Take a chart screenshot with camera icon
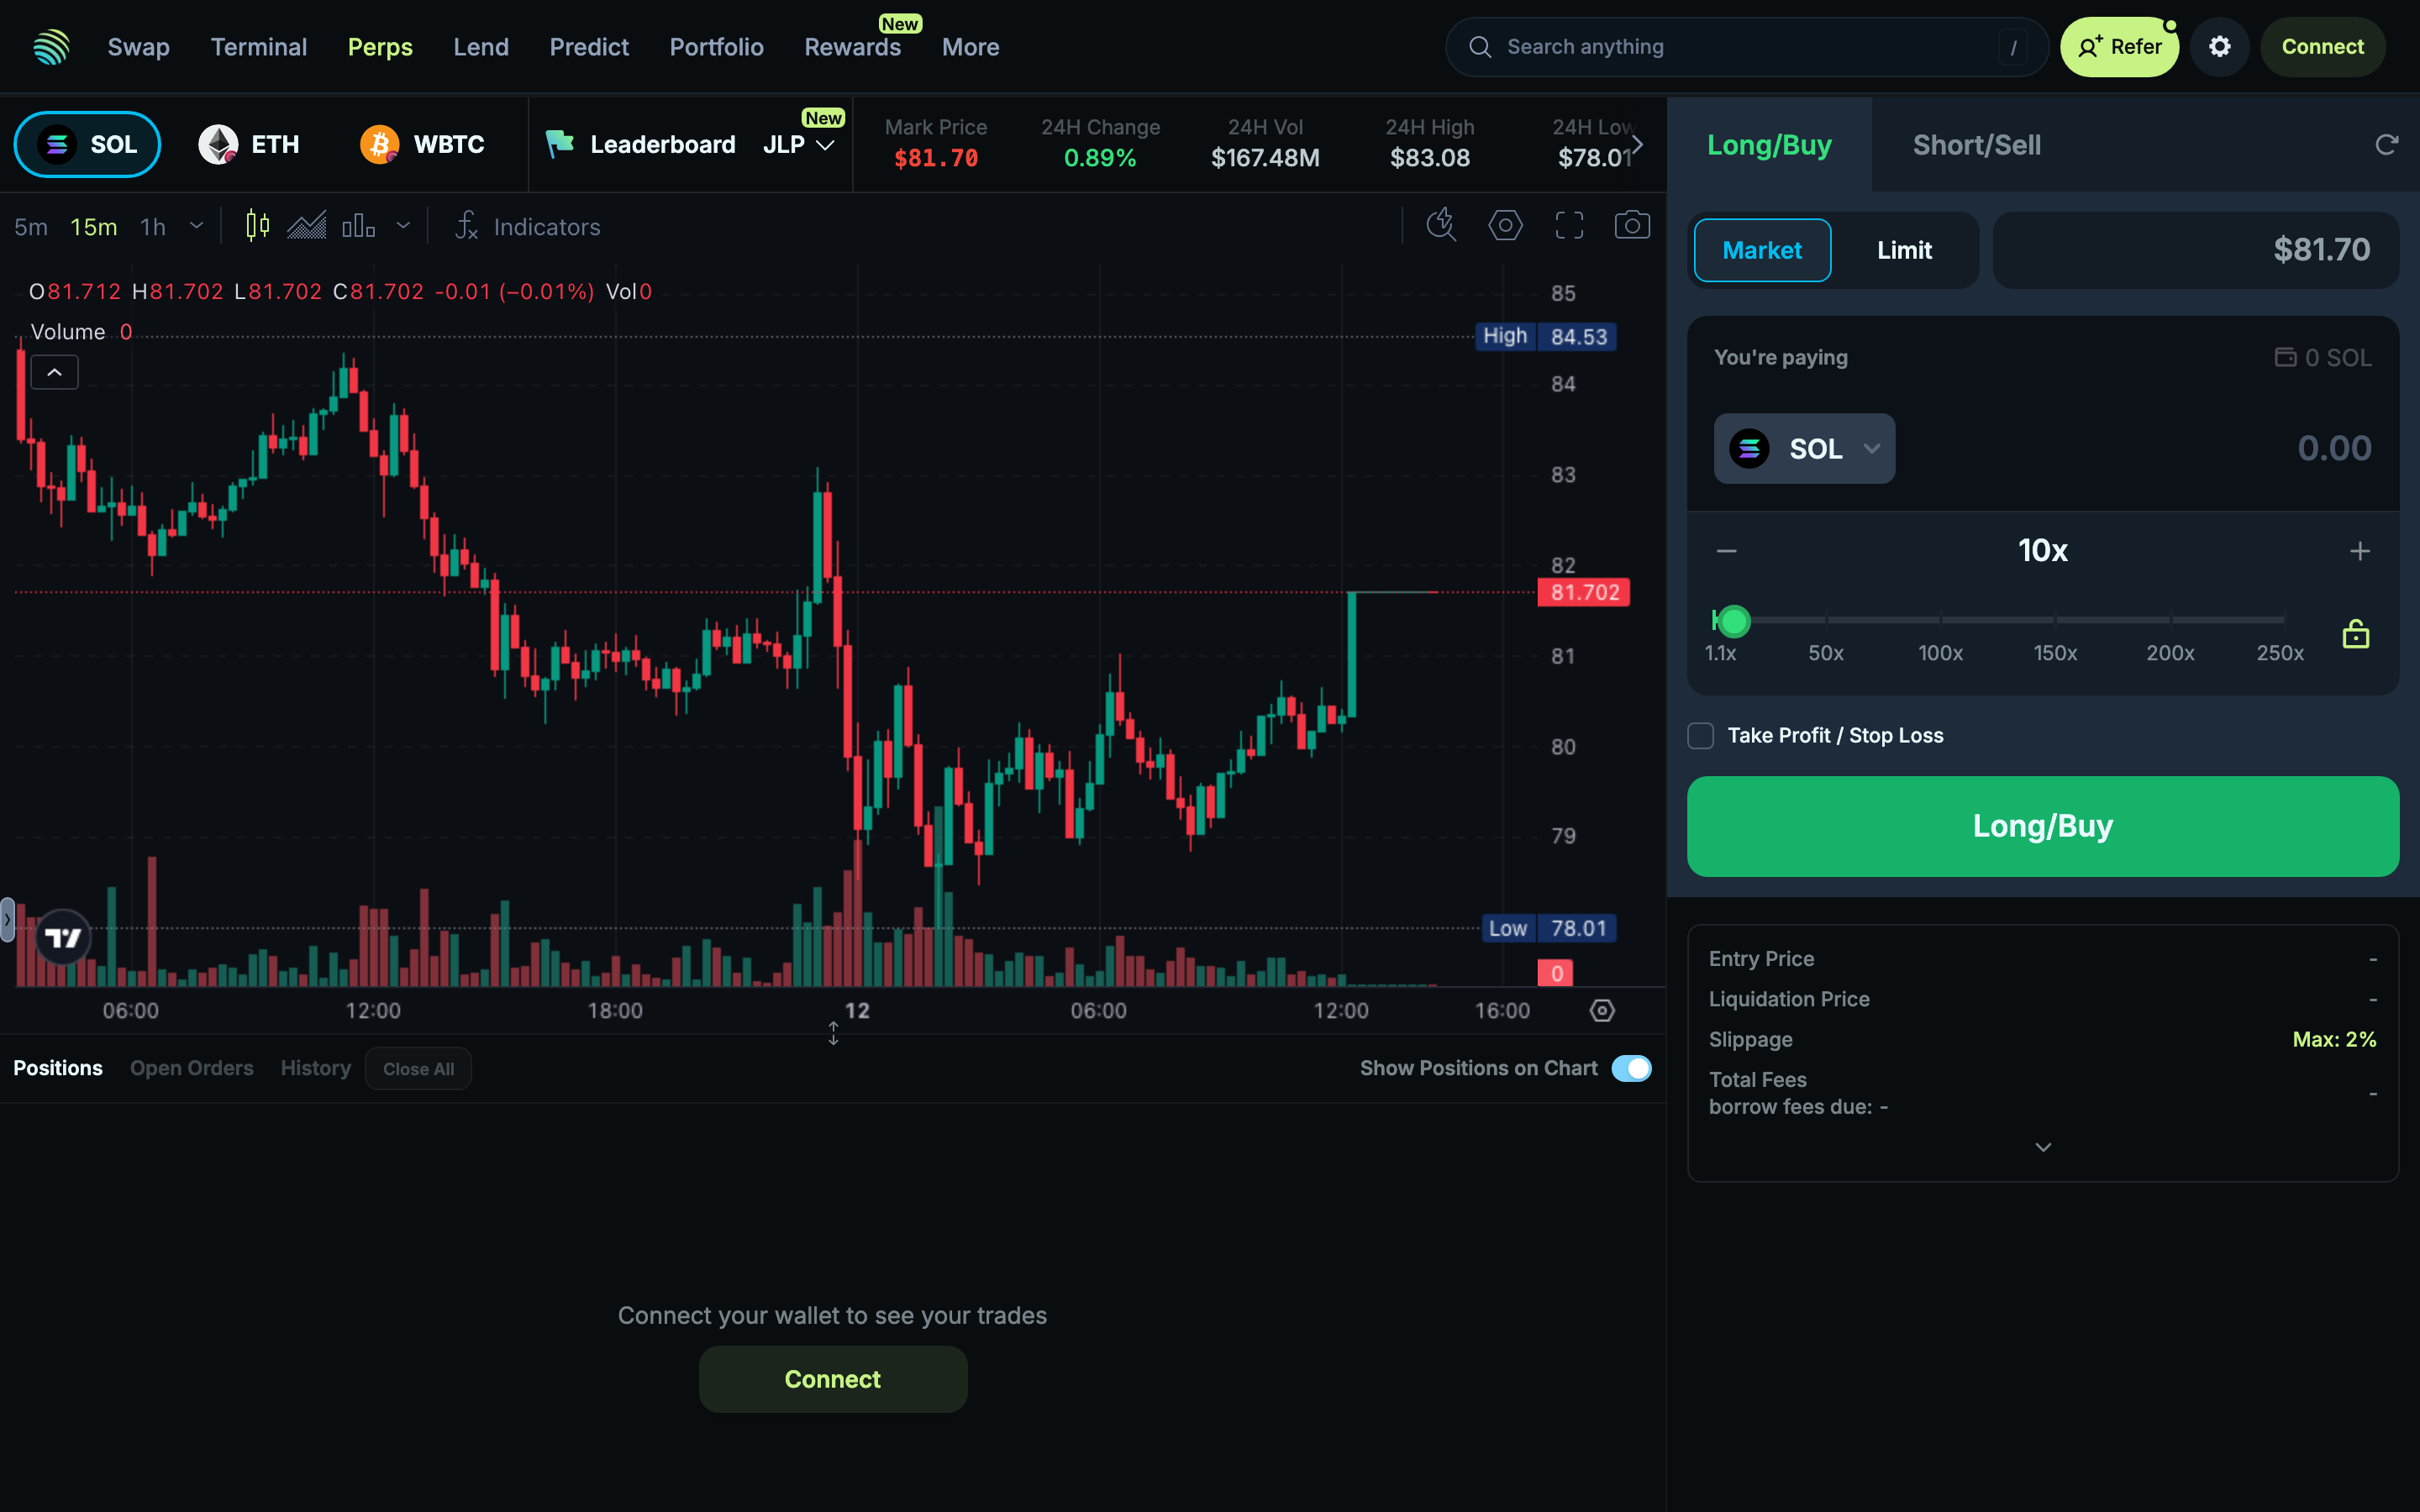2420x1512 pixels. click(x=1632, y=225)
